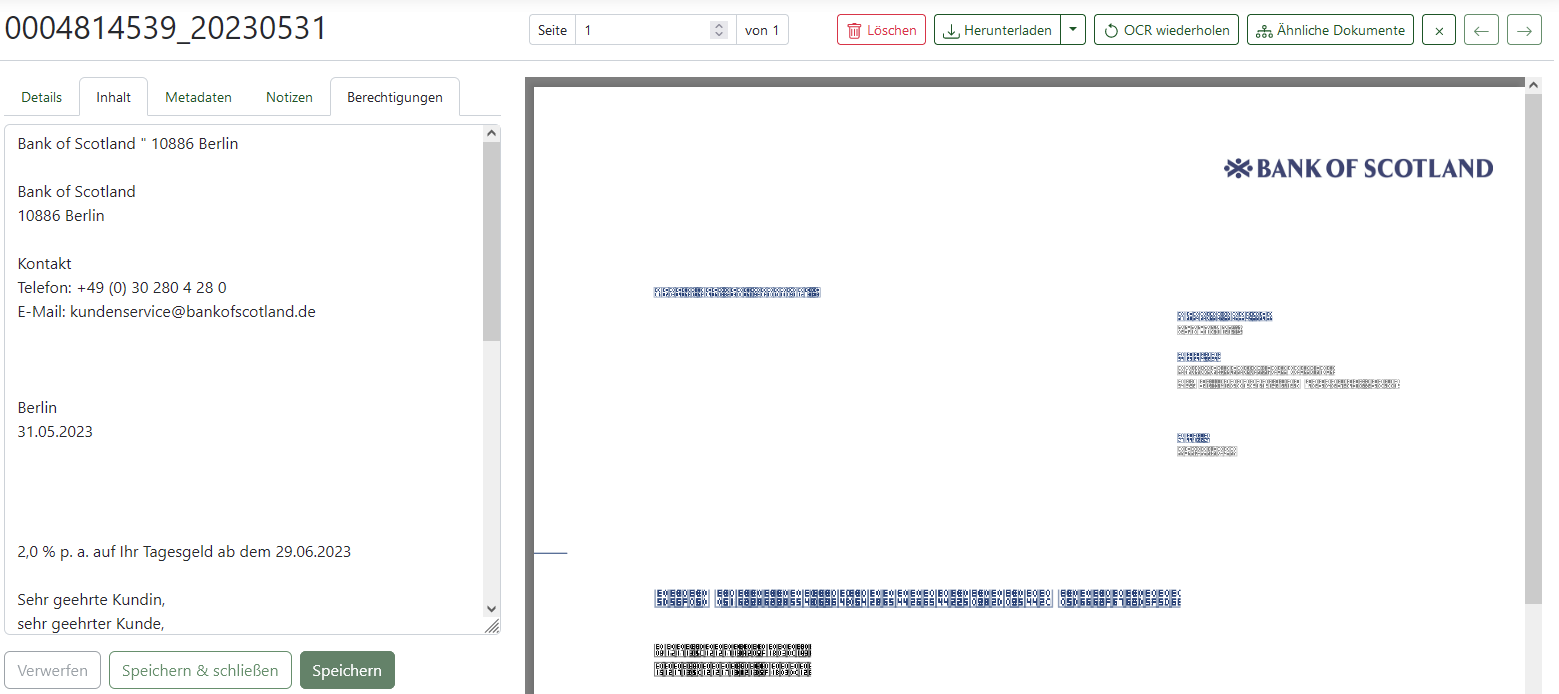1559x694 pixels.
Task: Open the Herunterladen dropdown arrow
Action: click(x=1073, y=30)
